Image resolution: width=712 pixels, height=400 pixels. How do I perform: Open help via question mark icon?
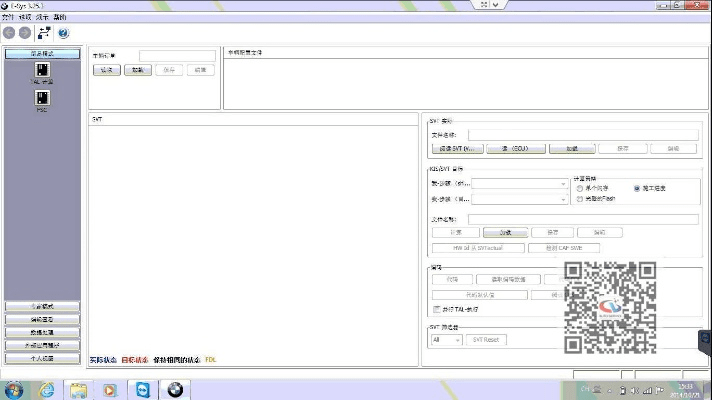(x=63, y=33)
